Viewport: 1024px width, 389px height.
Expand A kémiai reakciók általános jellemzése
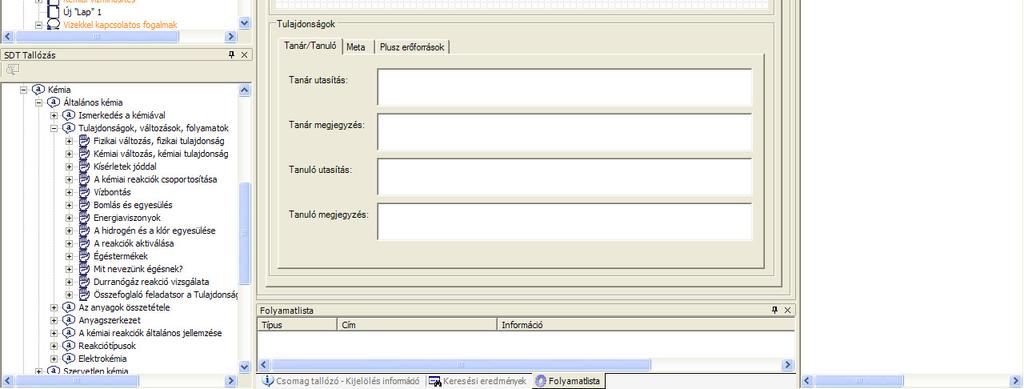pos(54,333)
